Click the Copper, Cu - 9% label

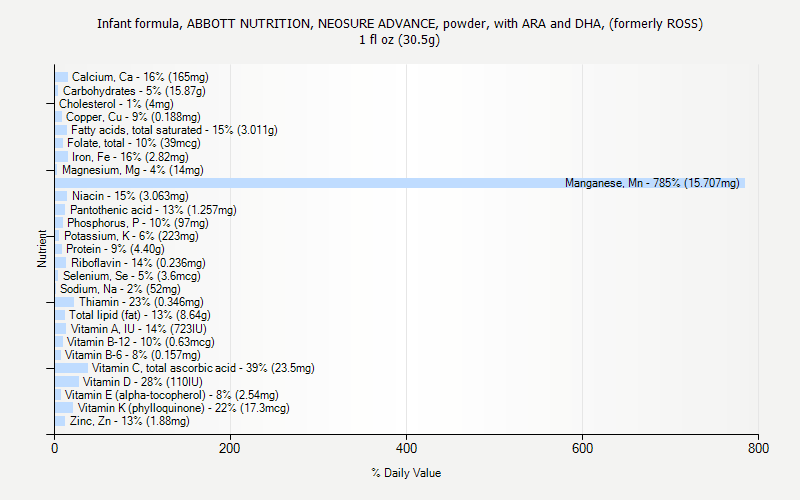click(x=133, y=117)
